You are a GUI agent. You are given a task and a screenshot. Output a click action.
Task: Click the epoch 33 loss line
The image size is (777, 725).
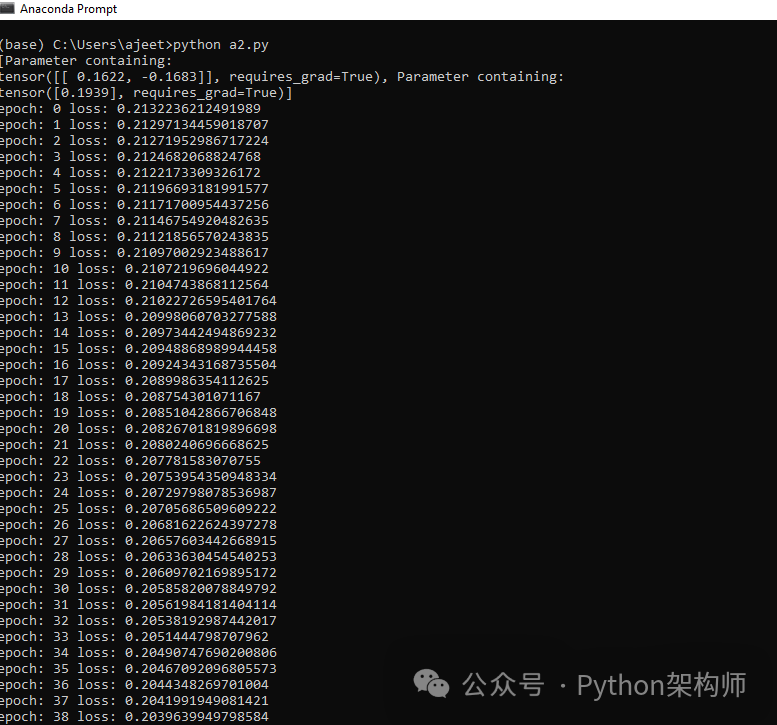tap(134, 636)
